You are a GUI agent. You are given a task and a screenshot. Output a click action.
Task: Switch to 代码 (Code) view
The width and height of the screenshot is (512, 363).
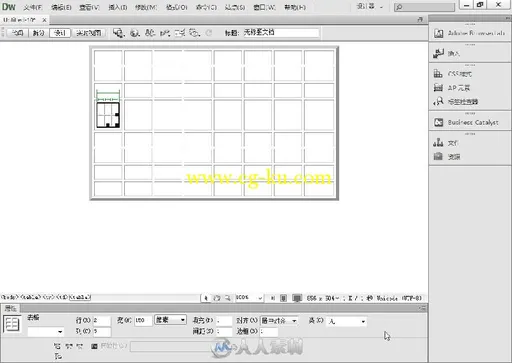tap(18, 33)
